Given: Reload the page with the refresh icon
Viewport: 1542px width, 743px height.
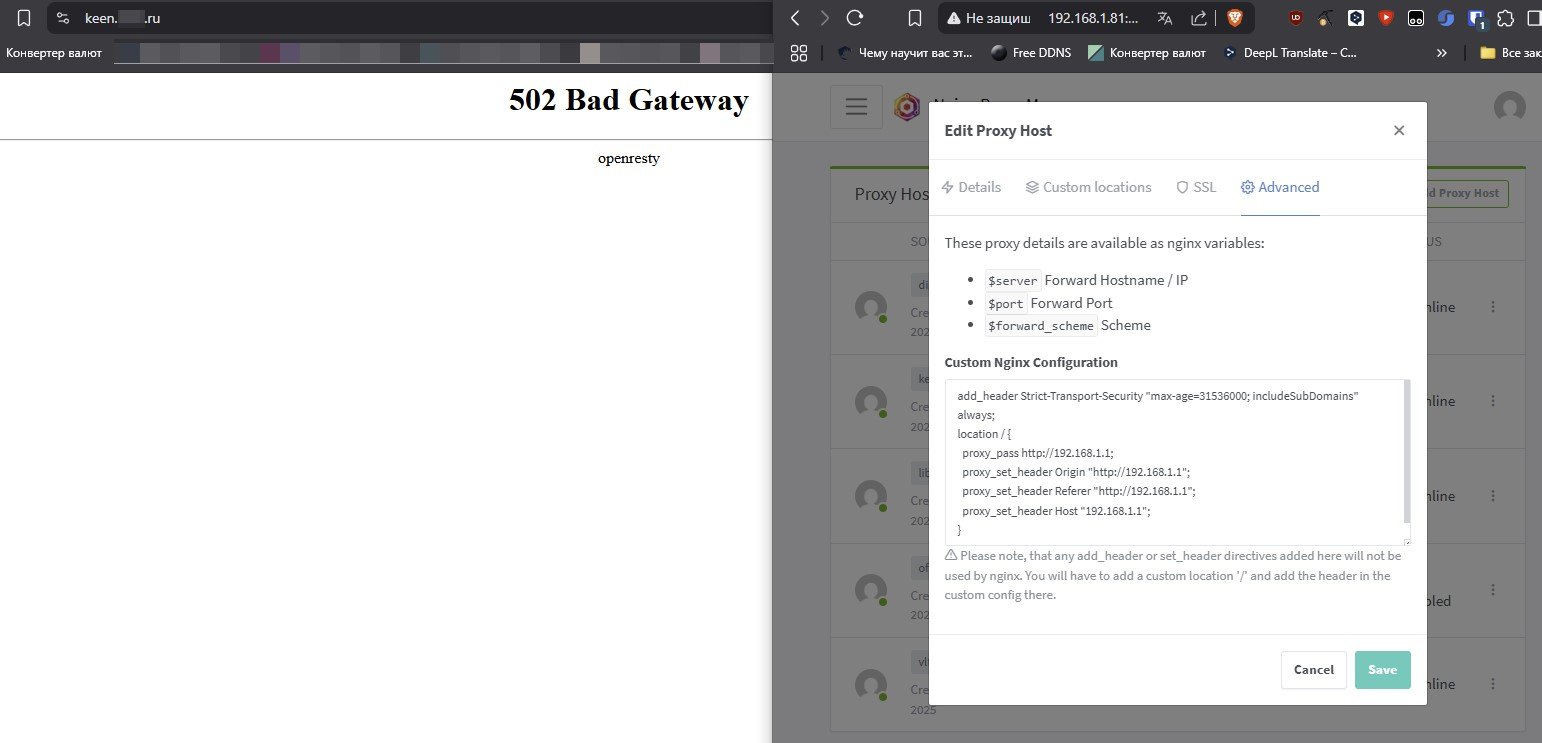Looking at the screenshot, I should coord(855,18).
